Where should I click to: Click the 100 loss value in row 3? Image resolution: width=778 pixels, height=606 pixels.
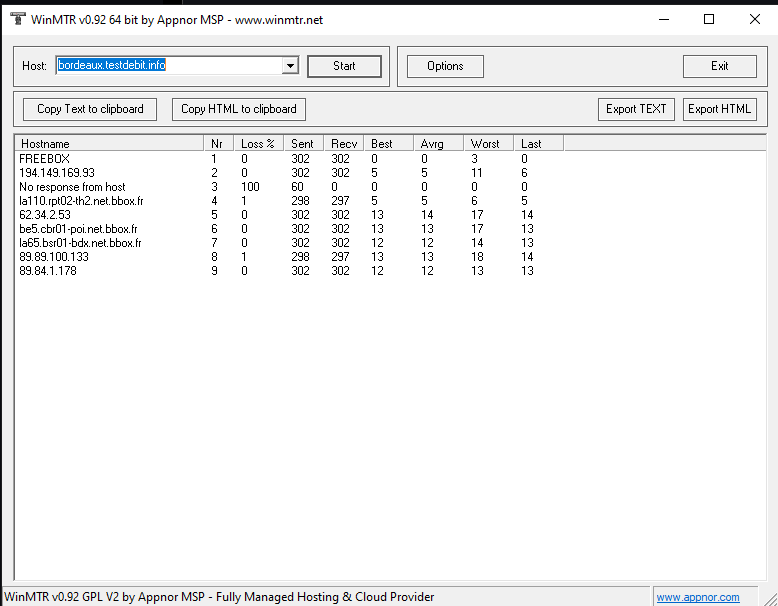pos(250,187)
